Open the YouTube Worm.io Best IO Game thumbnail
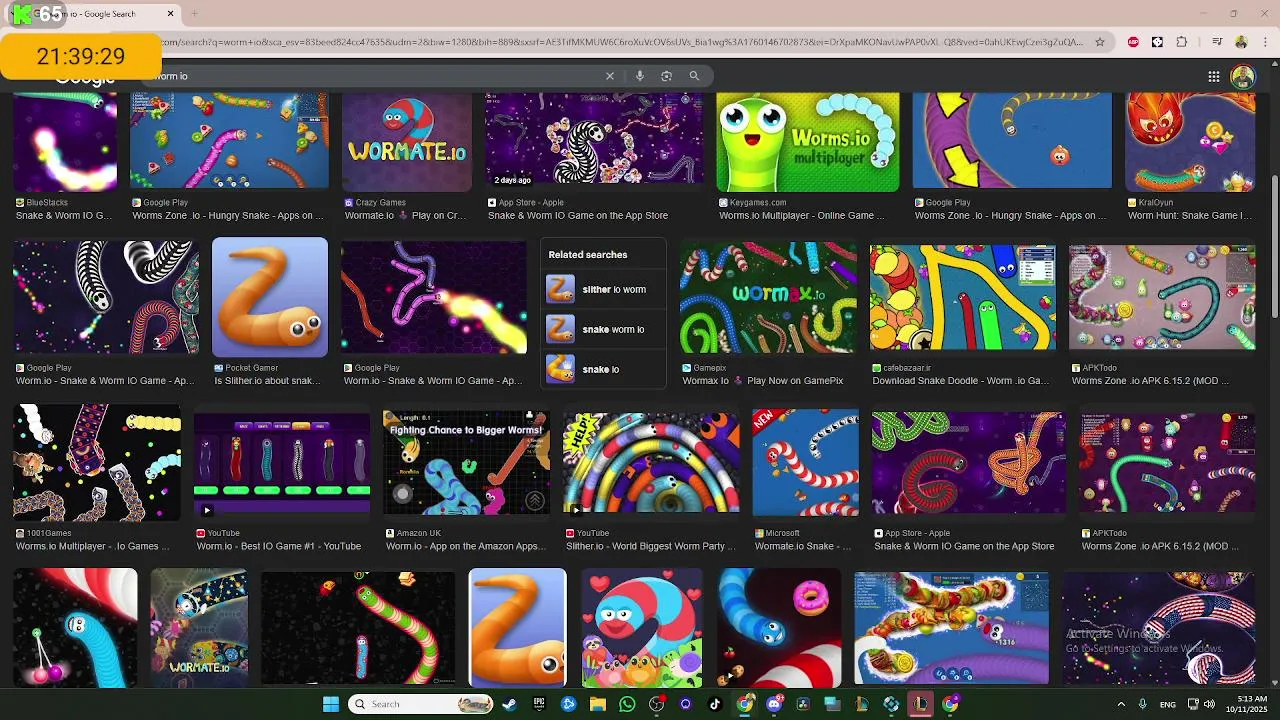The image size is (1280, 720). tap(281, 462)
